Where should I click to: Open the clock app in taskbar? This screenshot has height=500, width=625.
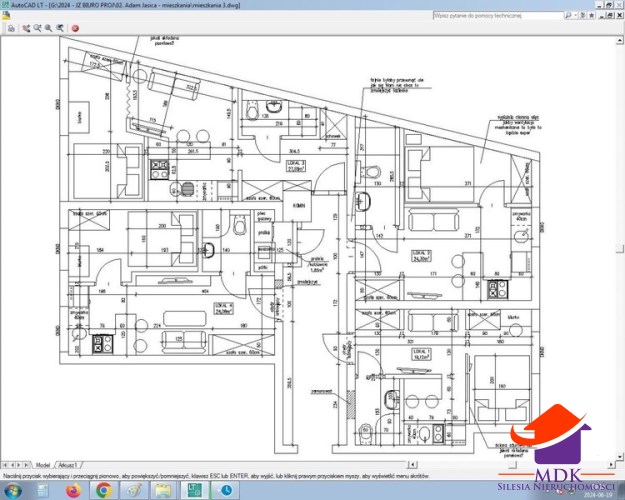click(226, 490)
